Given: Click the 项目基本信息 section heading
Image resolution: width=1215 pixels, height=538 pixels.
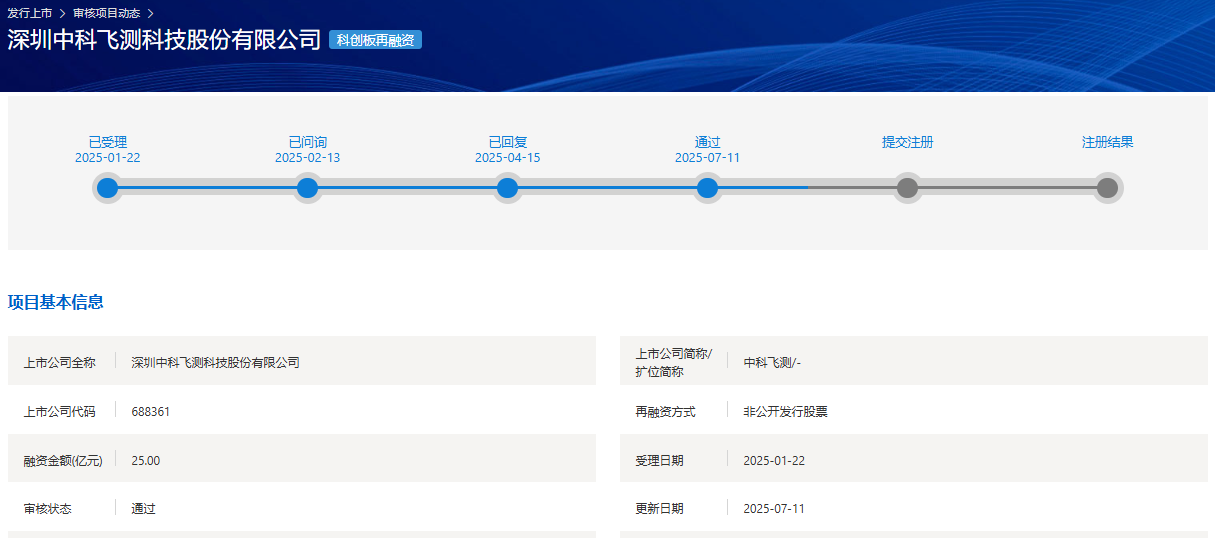Looking at the screenshot, I should click(x=56, y=302).
